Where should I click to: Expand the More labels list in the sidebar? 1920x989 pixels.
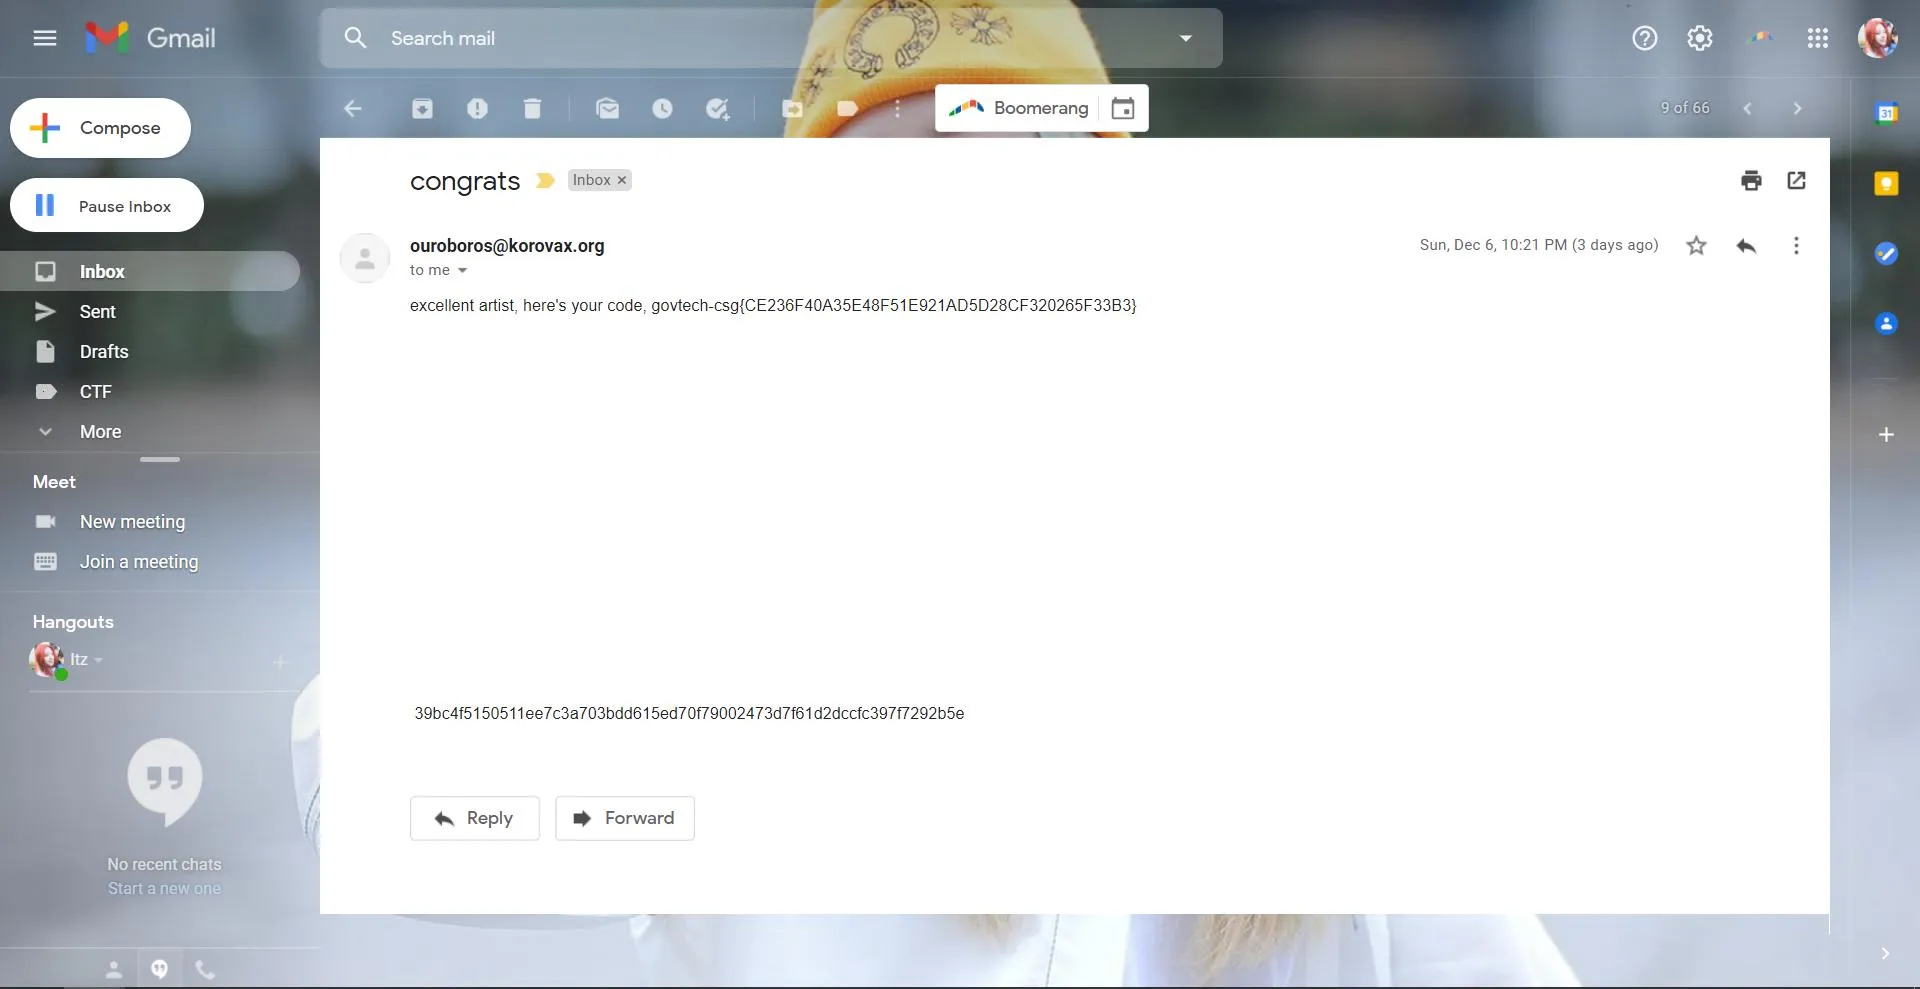100,432
